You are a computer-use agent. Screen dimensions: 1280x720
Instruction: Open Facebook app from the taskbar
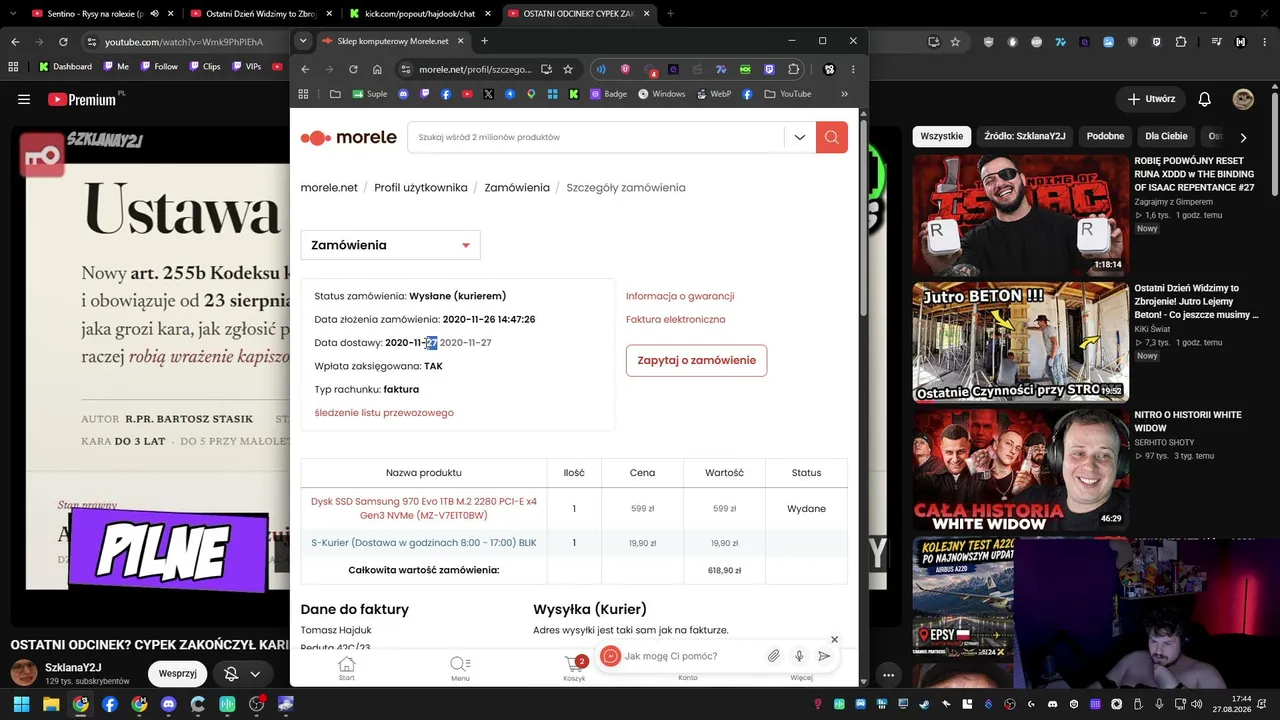click(x=110, y=704)
